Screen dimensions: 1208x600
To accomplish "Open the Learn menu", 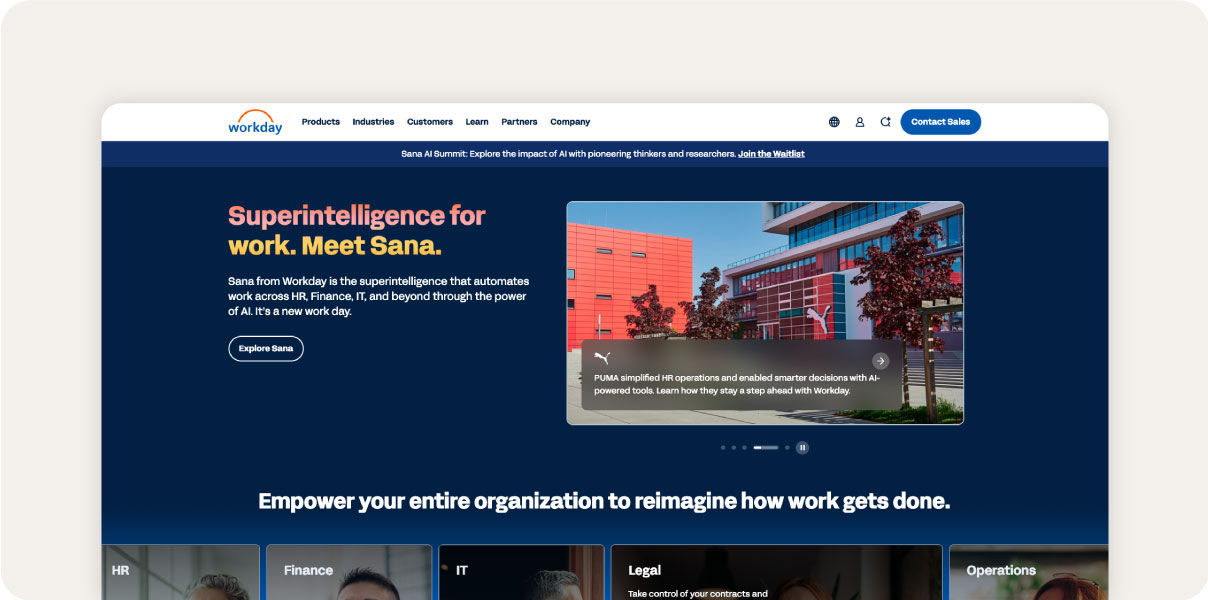I will (477, 122).
